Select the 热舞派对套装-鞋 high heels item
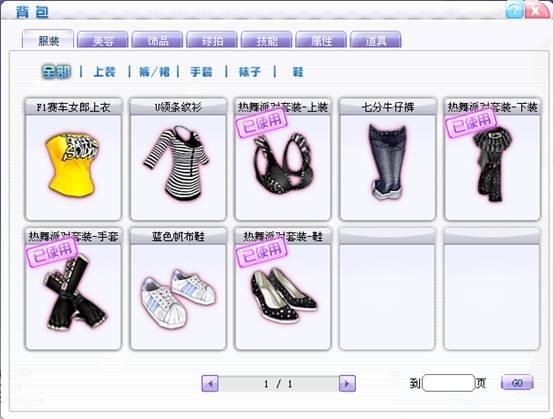553x419 pixels. pos(282,289)
